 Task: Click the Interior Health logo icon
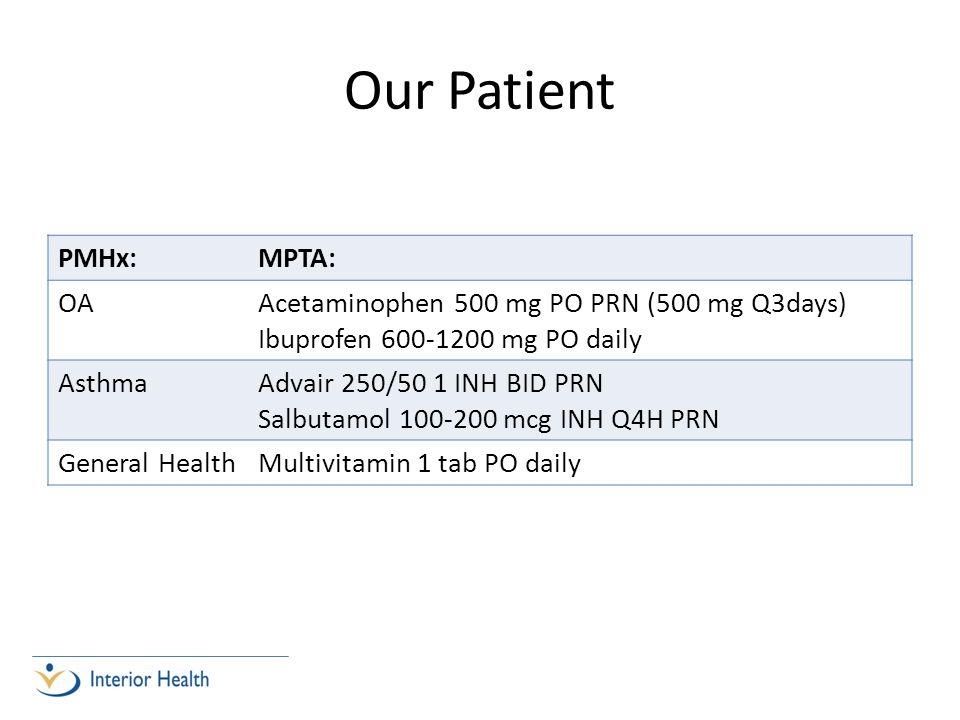[x=57, y=680]
